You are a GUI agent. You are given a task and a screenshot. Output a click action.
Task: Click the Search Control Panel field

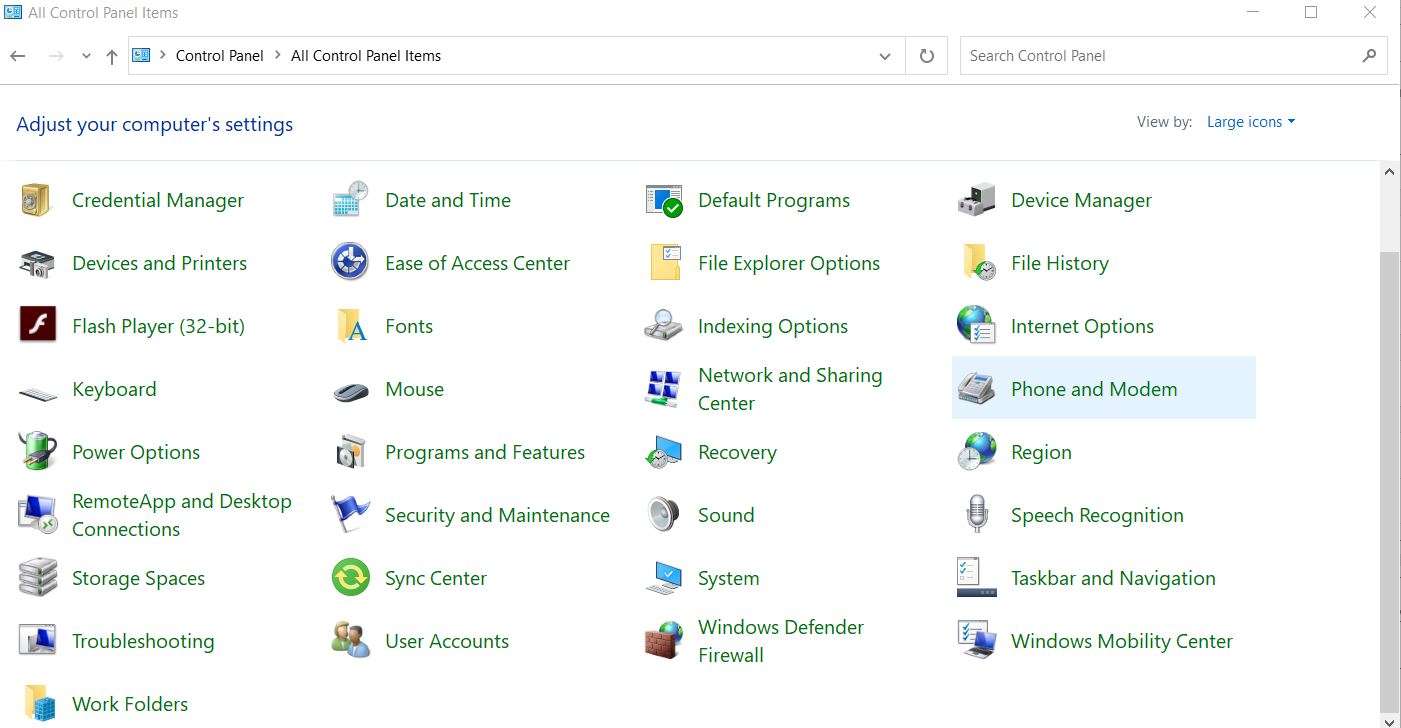click(x=1173, y=56)
